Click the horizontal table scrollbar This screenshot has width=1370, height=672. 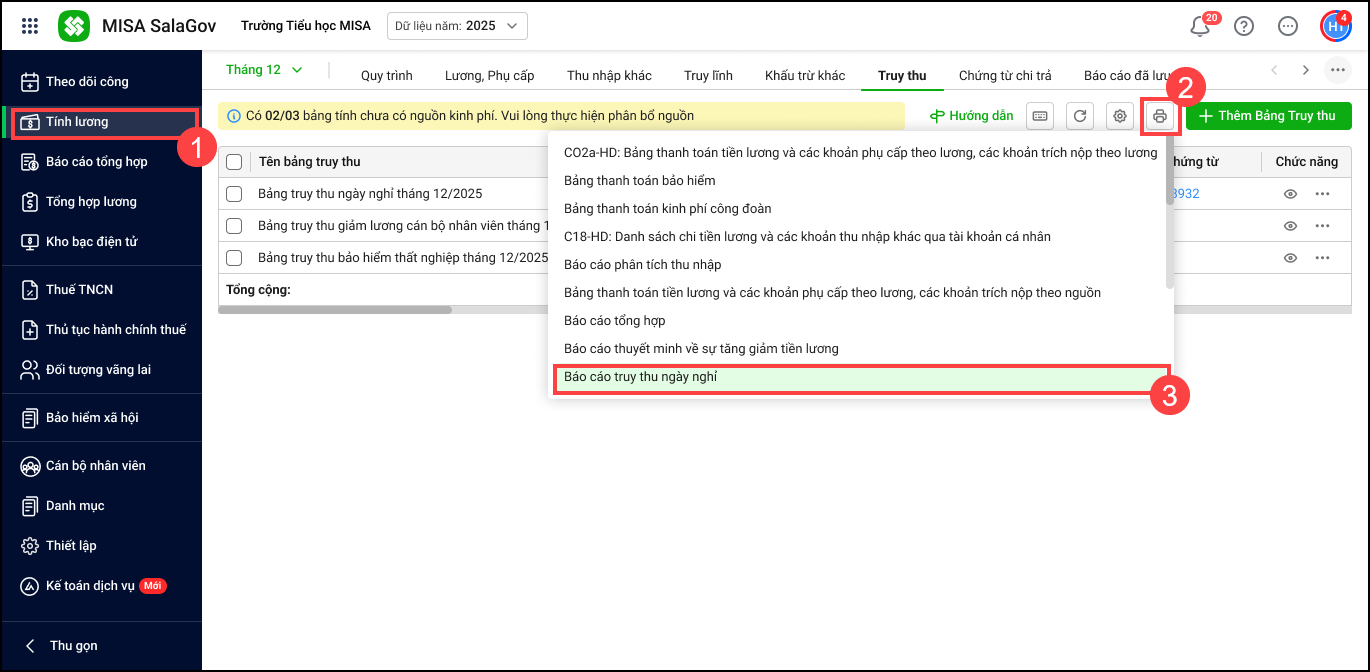[x=335, y=310]
